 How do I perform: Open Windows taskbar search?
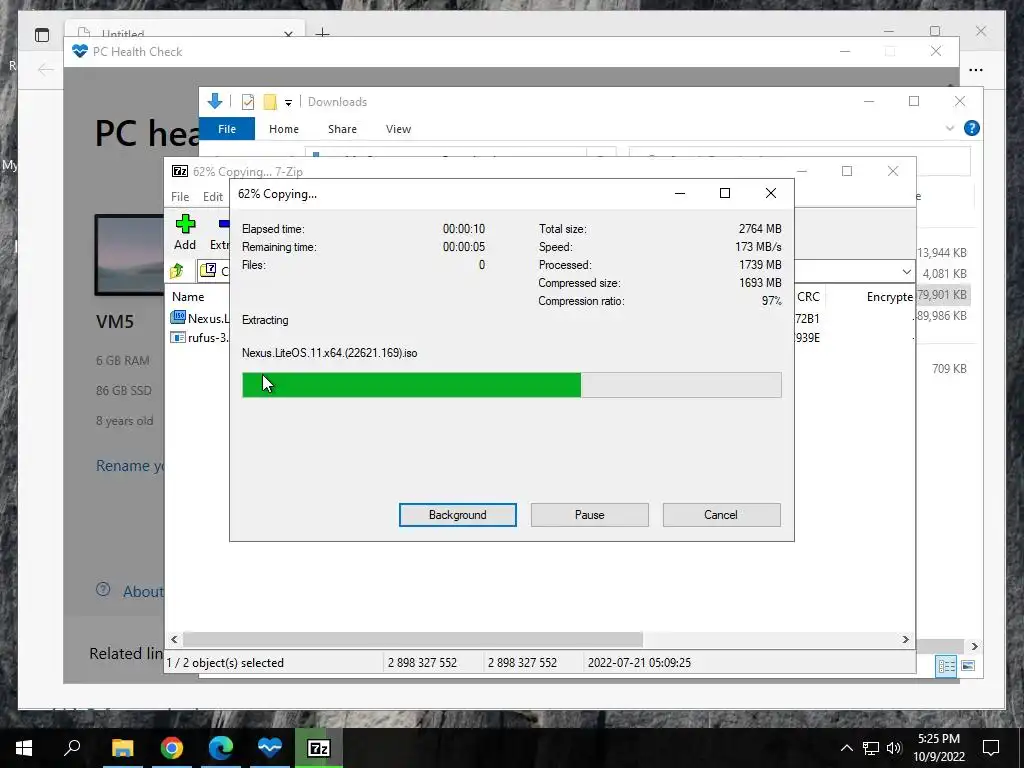tap(72, 748)
